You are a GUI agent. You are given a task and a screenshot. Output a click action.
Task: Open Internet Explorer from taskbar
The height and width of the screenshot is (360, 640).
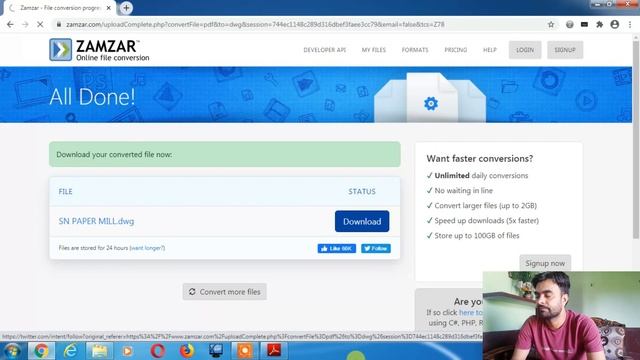point(70,351)
